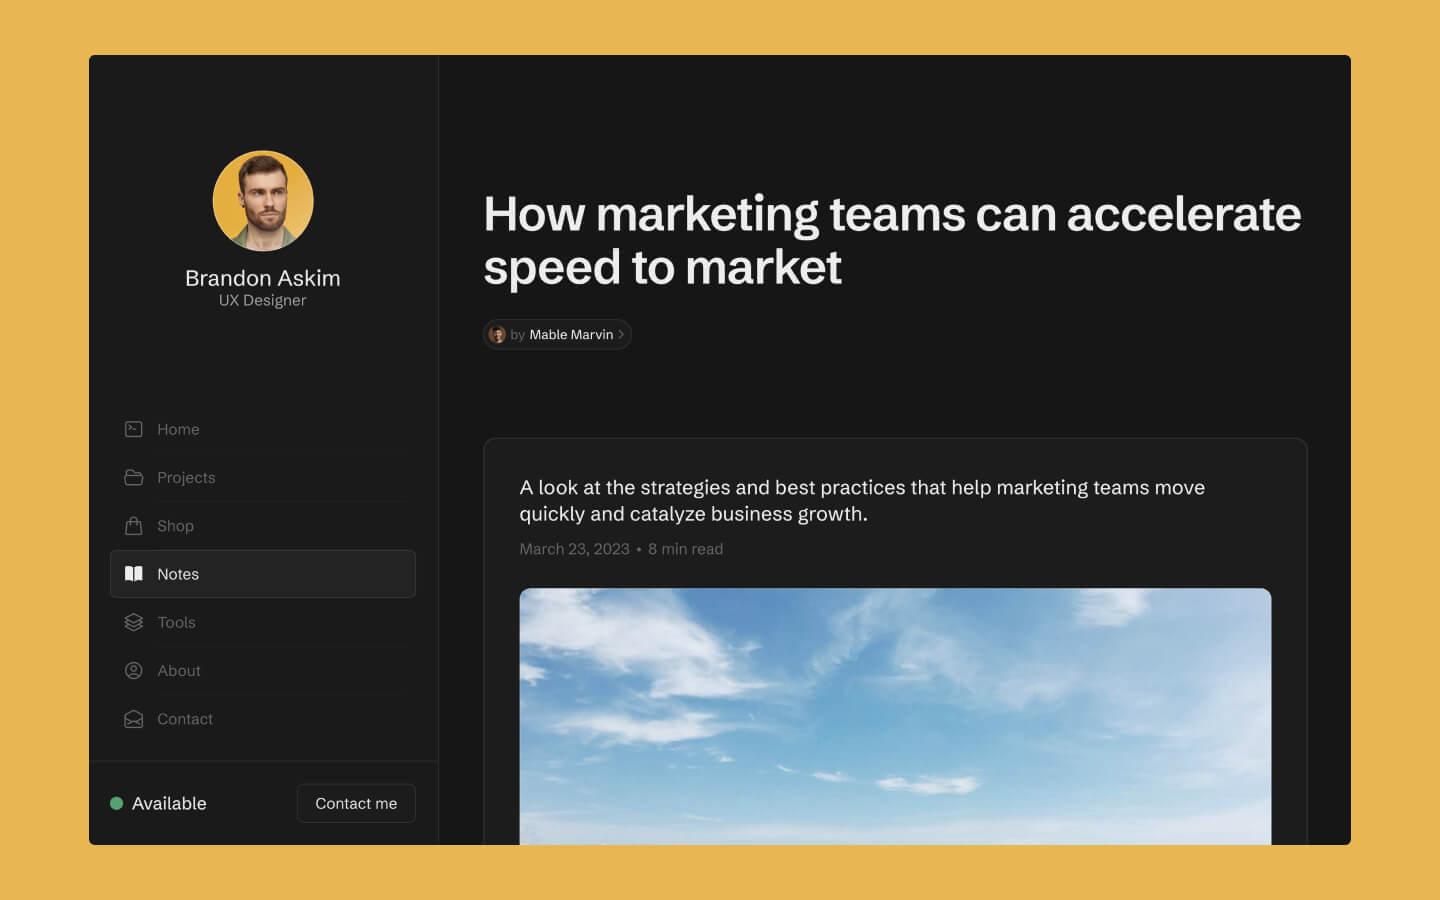Open the About section
The image size is (1440, 900).
click(263, 670)
